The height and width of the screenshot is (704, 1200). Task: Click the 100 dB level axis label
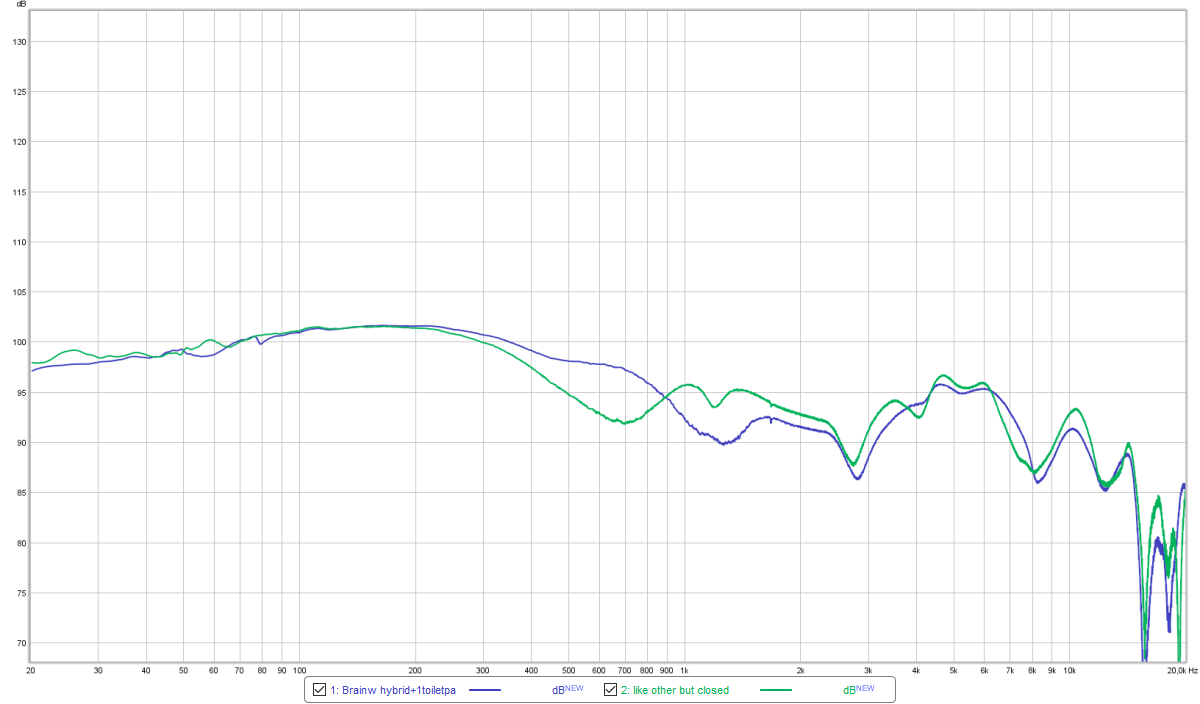tap(15, 342)
